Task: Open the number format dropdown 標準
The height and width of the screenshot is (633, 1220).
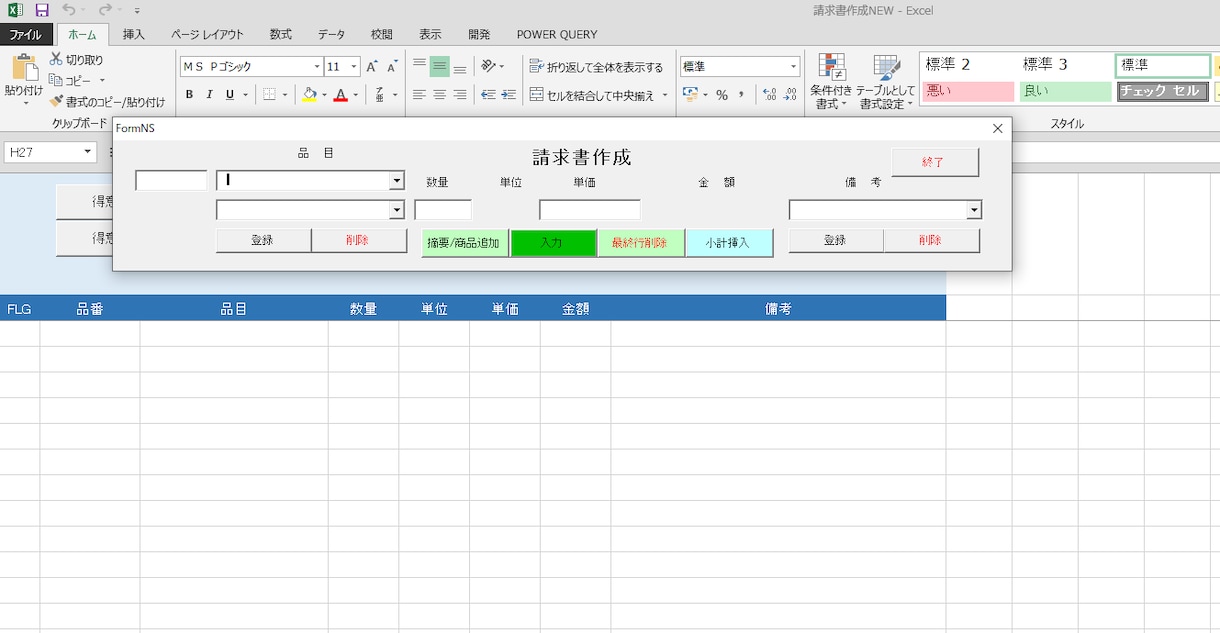Action: pos(794,67)
